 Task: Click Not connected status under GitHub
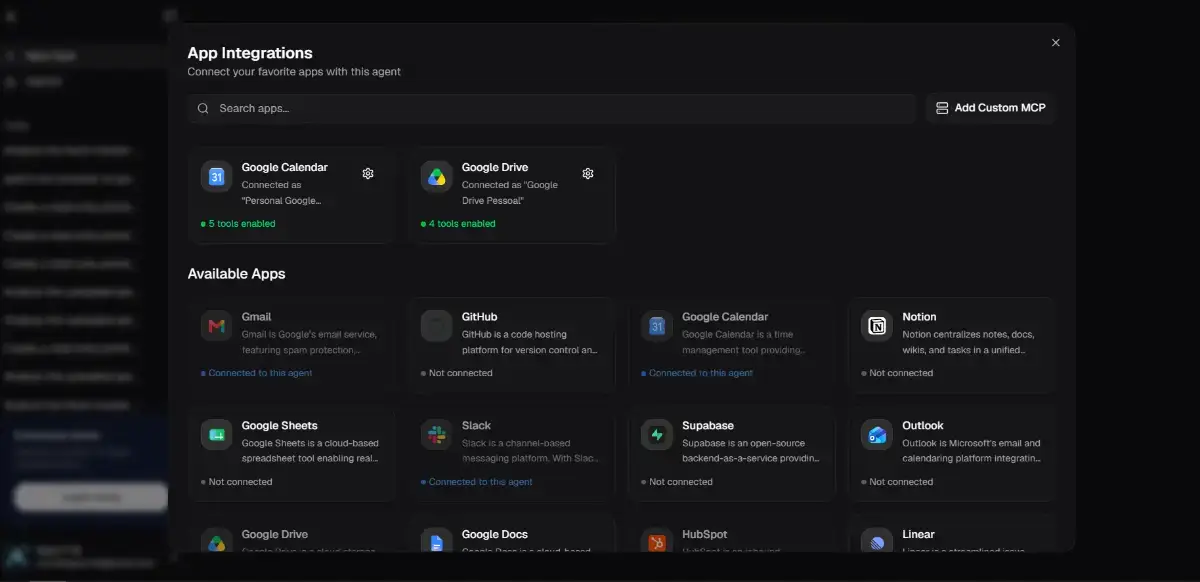(460, 373)
